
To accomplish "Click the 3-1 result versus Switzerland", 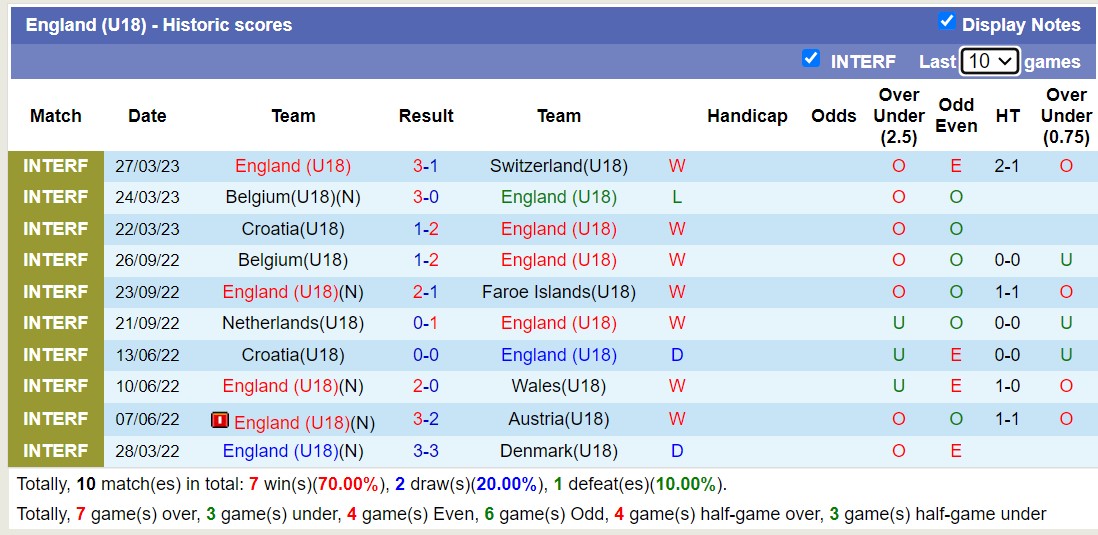I will [x=426, y=166].
